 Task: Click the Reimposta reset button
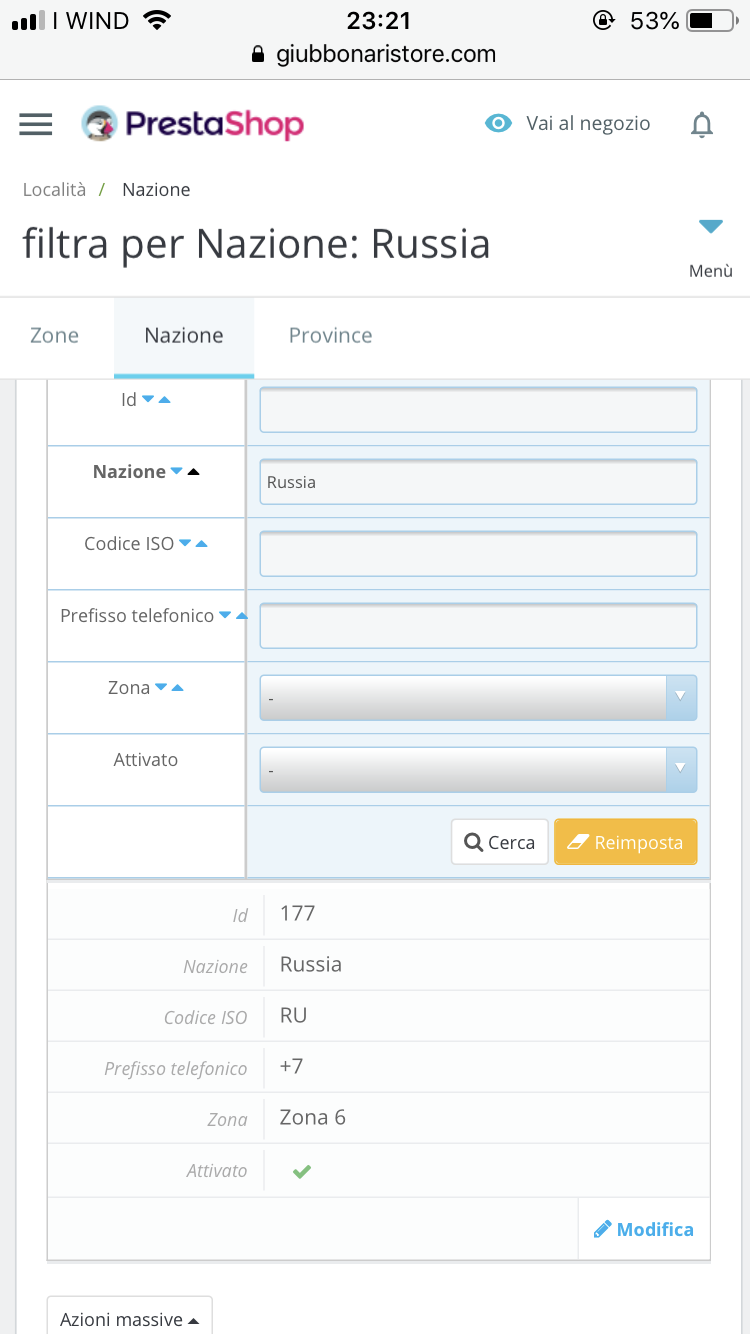point(626,842)
